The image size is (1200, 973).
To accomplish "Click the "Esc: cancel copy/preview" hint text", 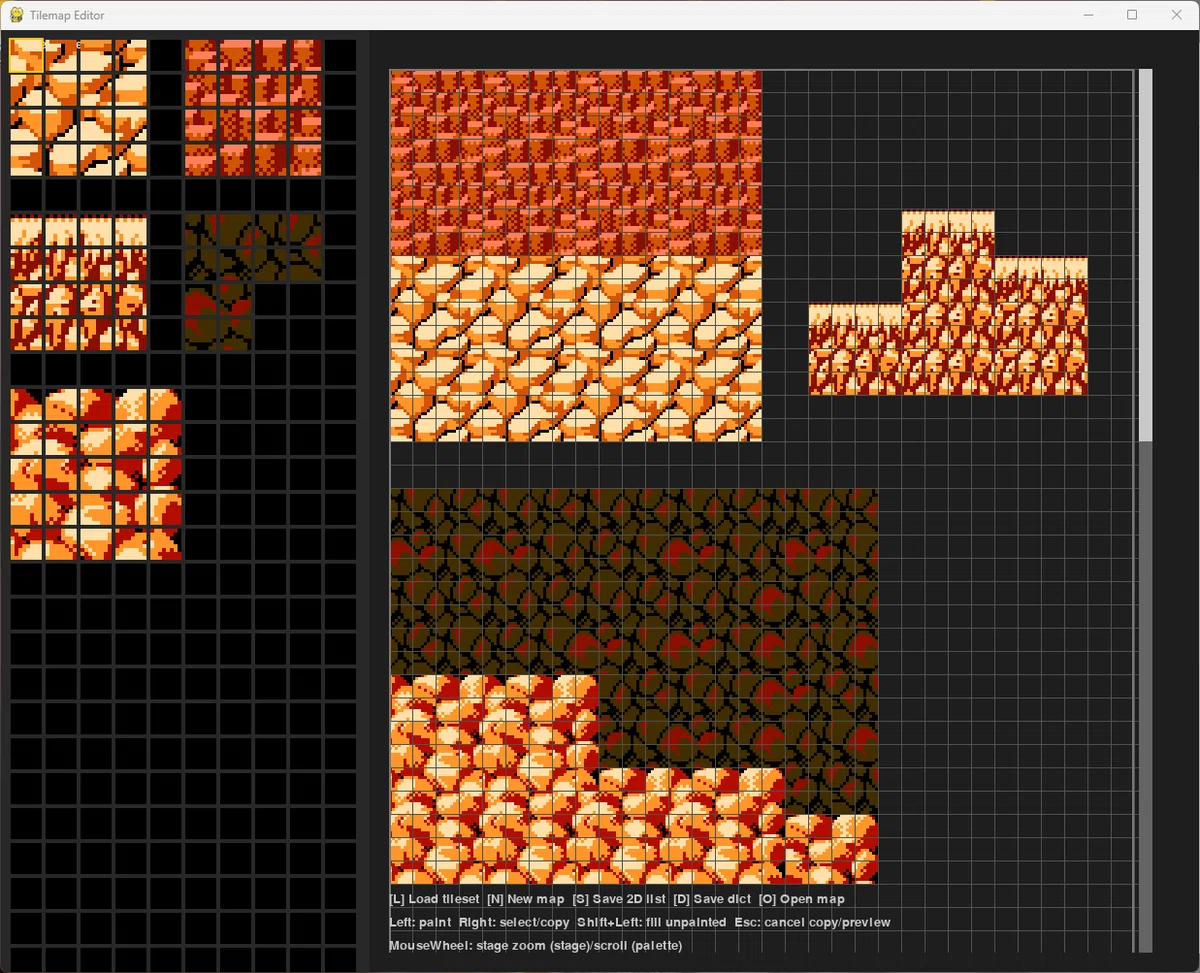I will pyautogui.click(x=812, y=922).
